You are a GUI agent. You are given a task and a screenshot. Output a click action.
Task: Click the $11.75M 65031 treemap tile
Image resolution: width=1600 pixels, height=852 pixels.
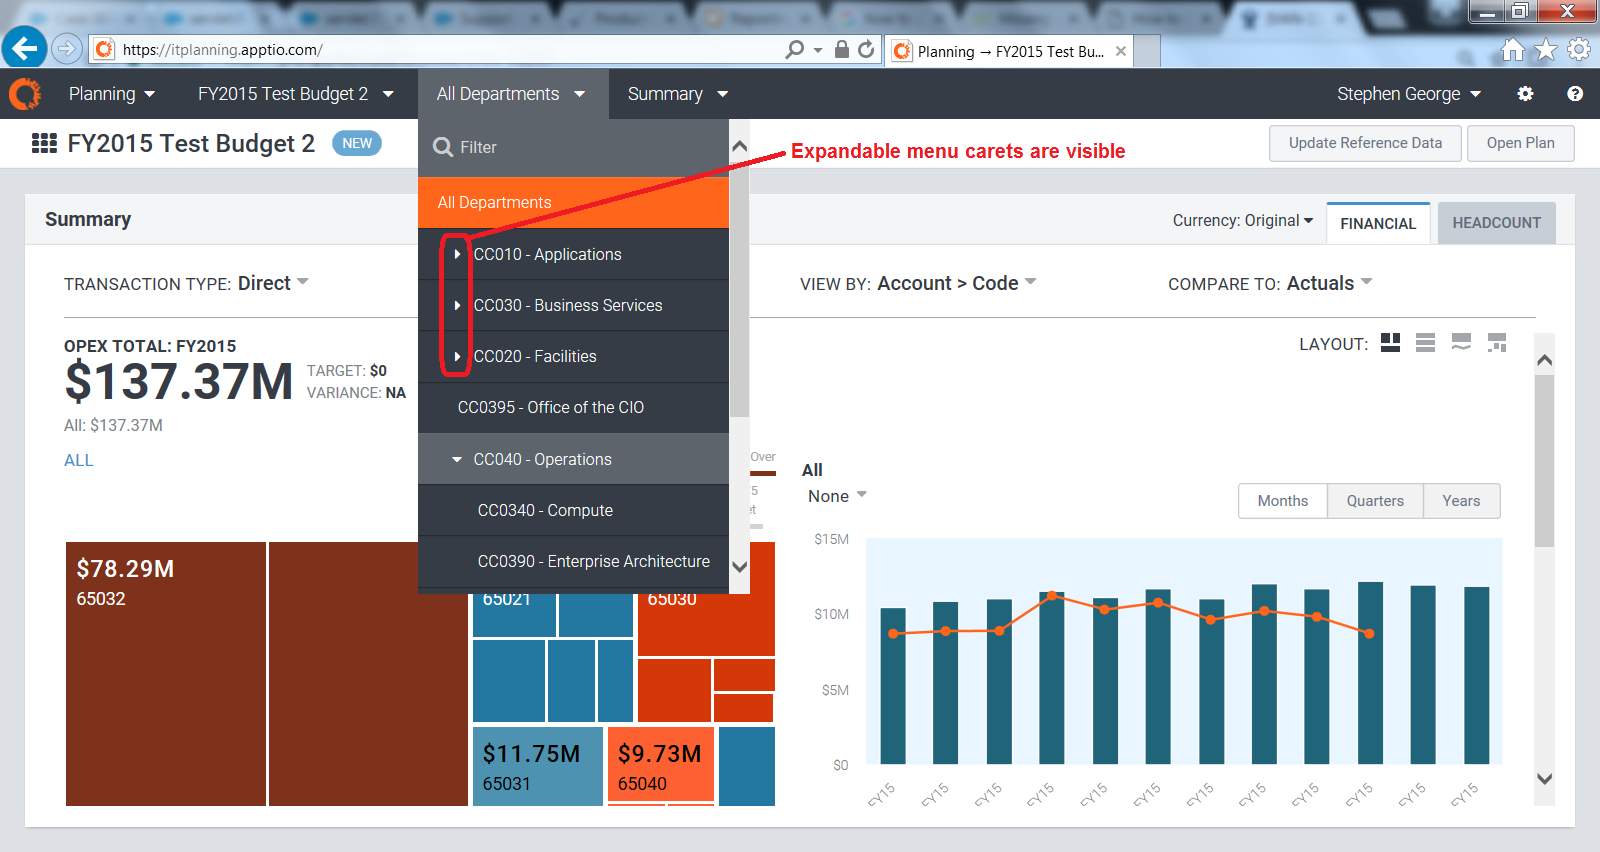(538, 766)
